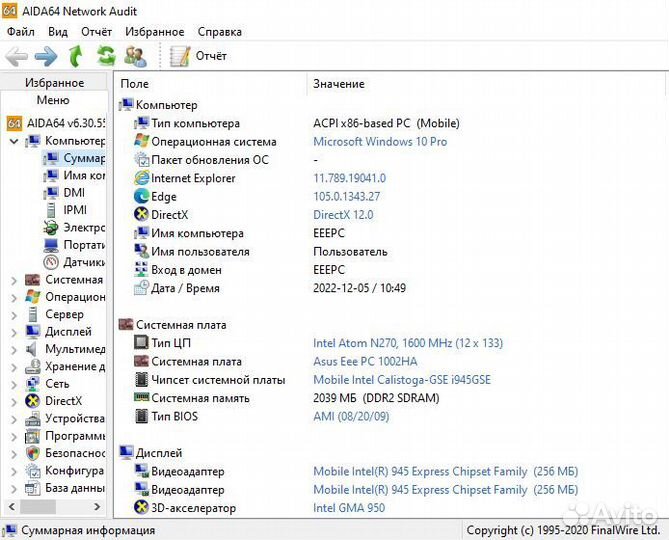
Task: Open the Избранное menu in menu bar
Action: pyautogui.click(x=154, y=32)
